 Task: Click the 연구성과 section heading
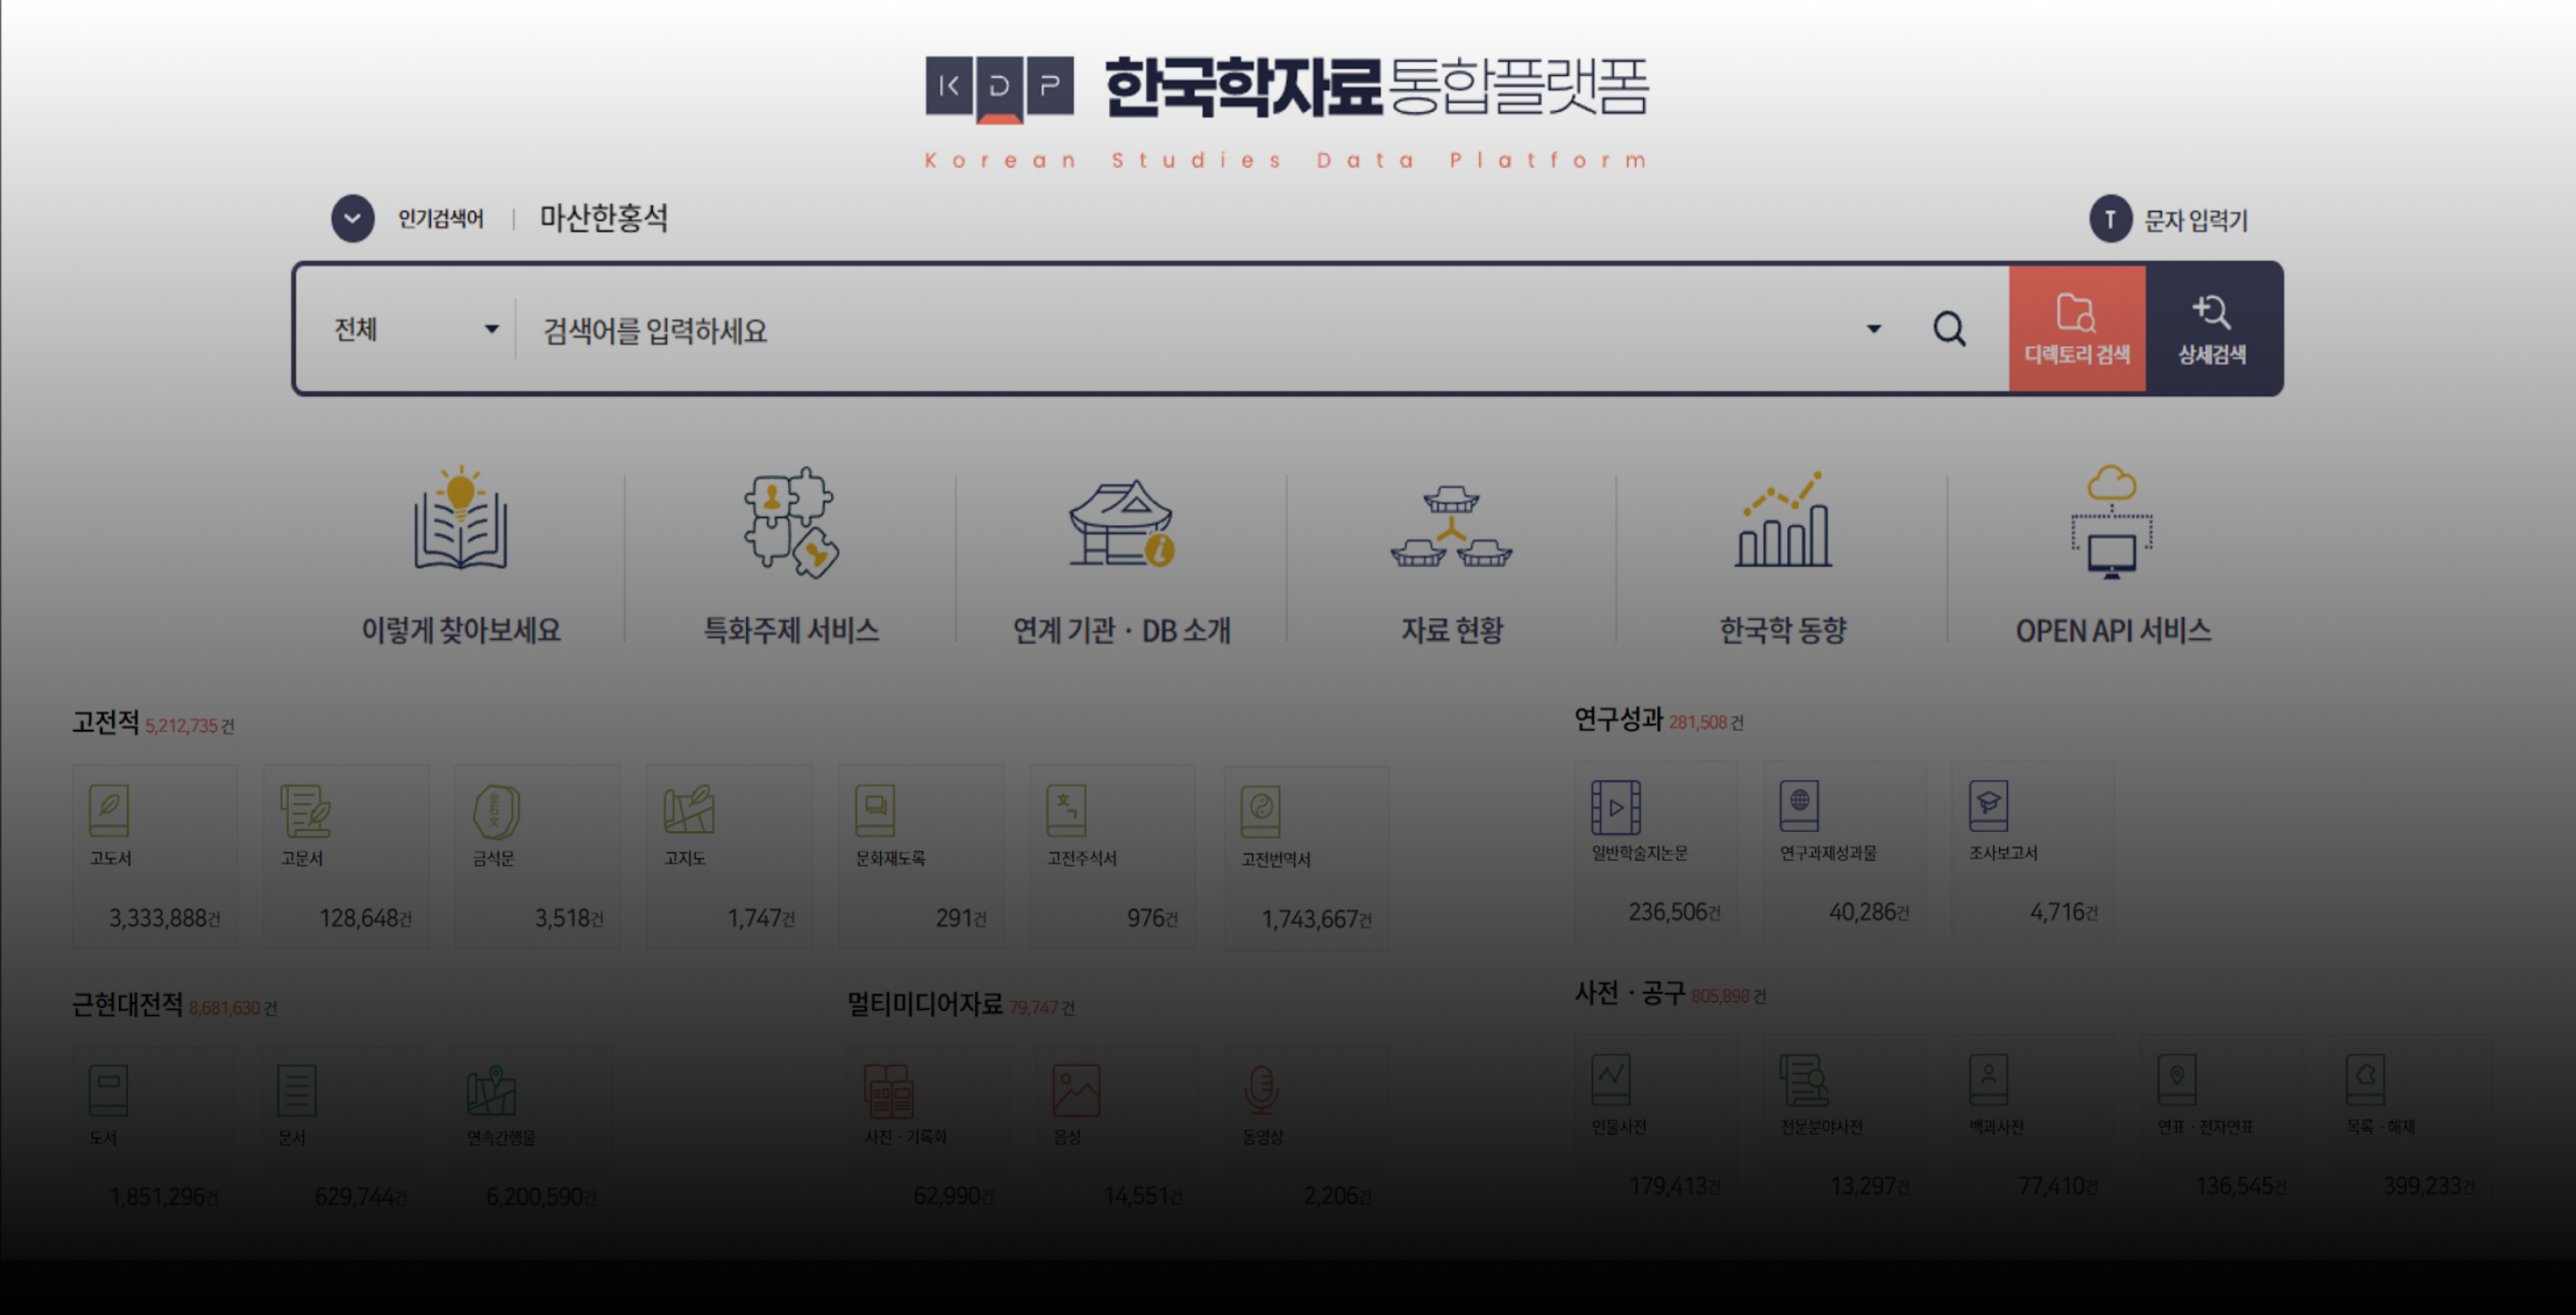[1618, 718]
